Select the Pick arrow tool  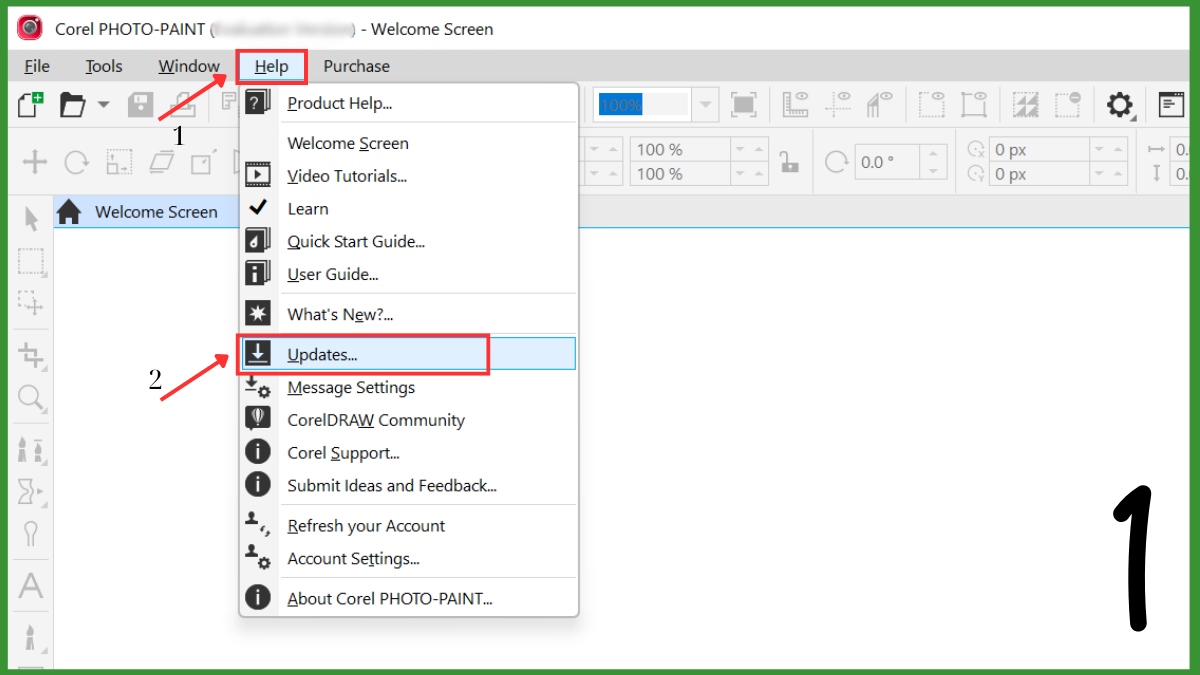coord(32,220)
